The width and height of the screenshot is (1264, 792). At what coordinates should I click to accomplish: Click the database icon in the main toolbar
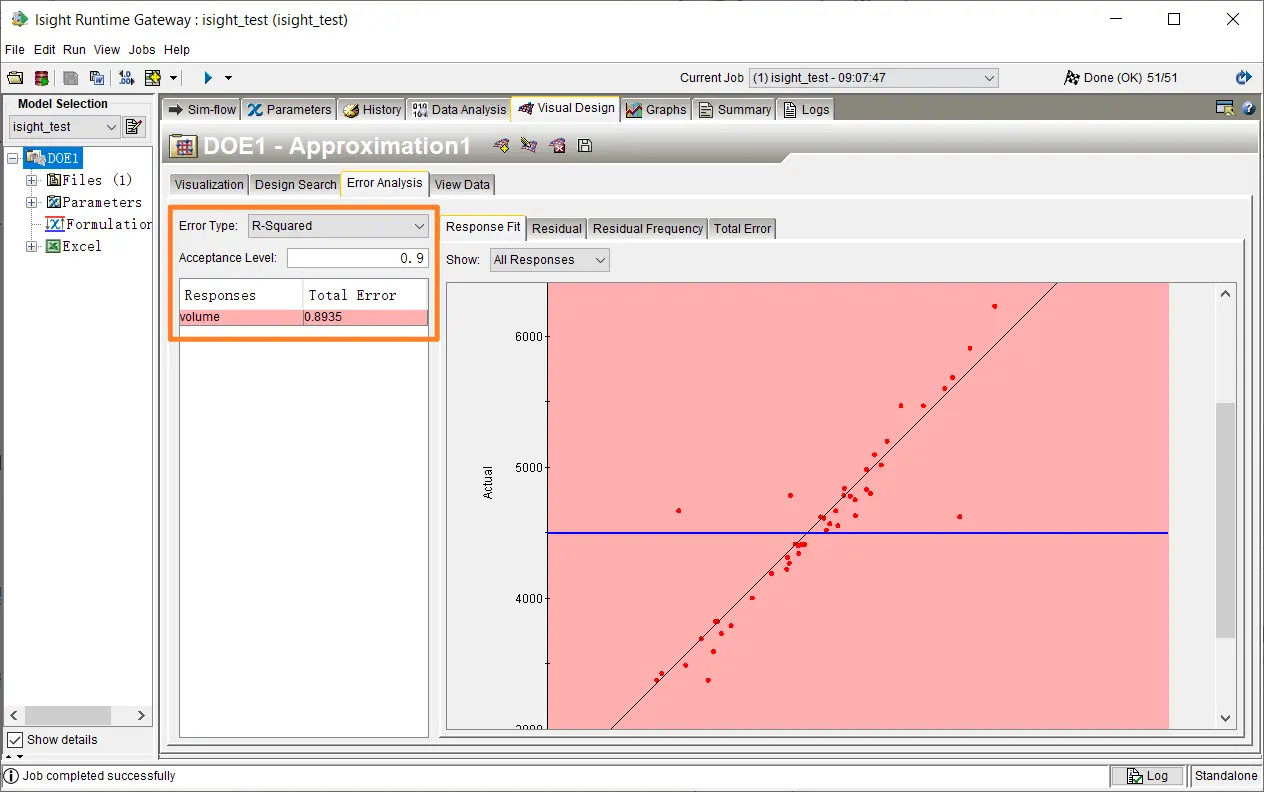[x=41, y=78]
